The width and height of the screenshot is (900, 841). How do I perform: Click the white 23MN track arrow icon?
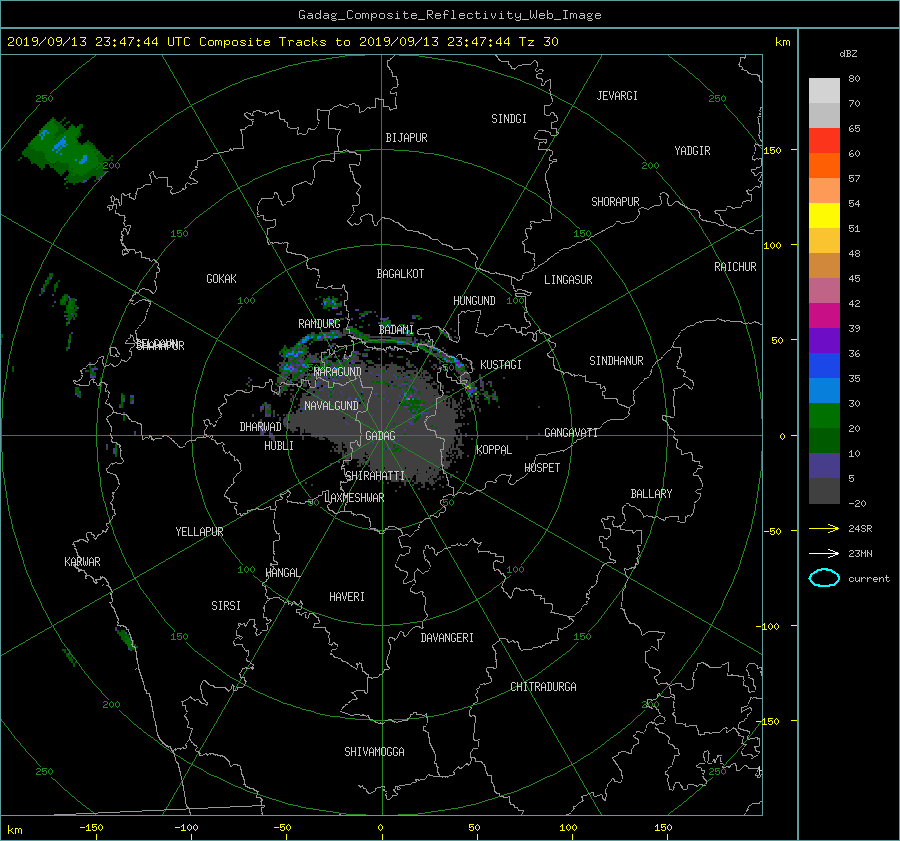point(824,553)
